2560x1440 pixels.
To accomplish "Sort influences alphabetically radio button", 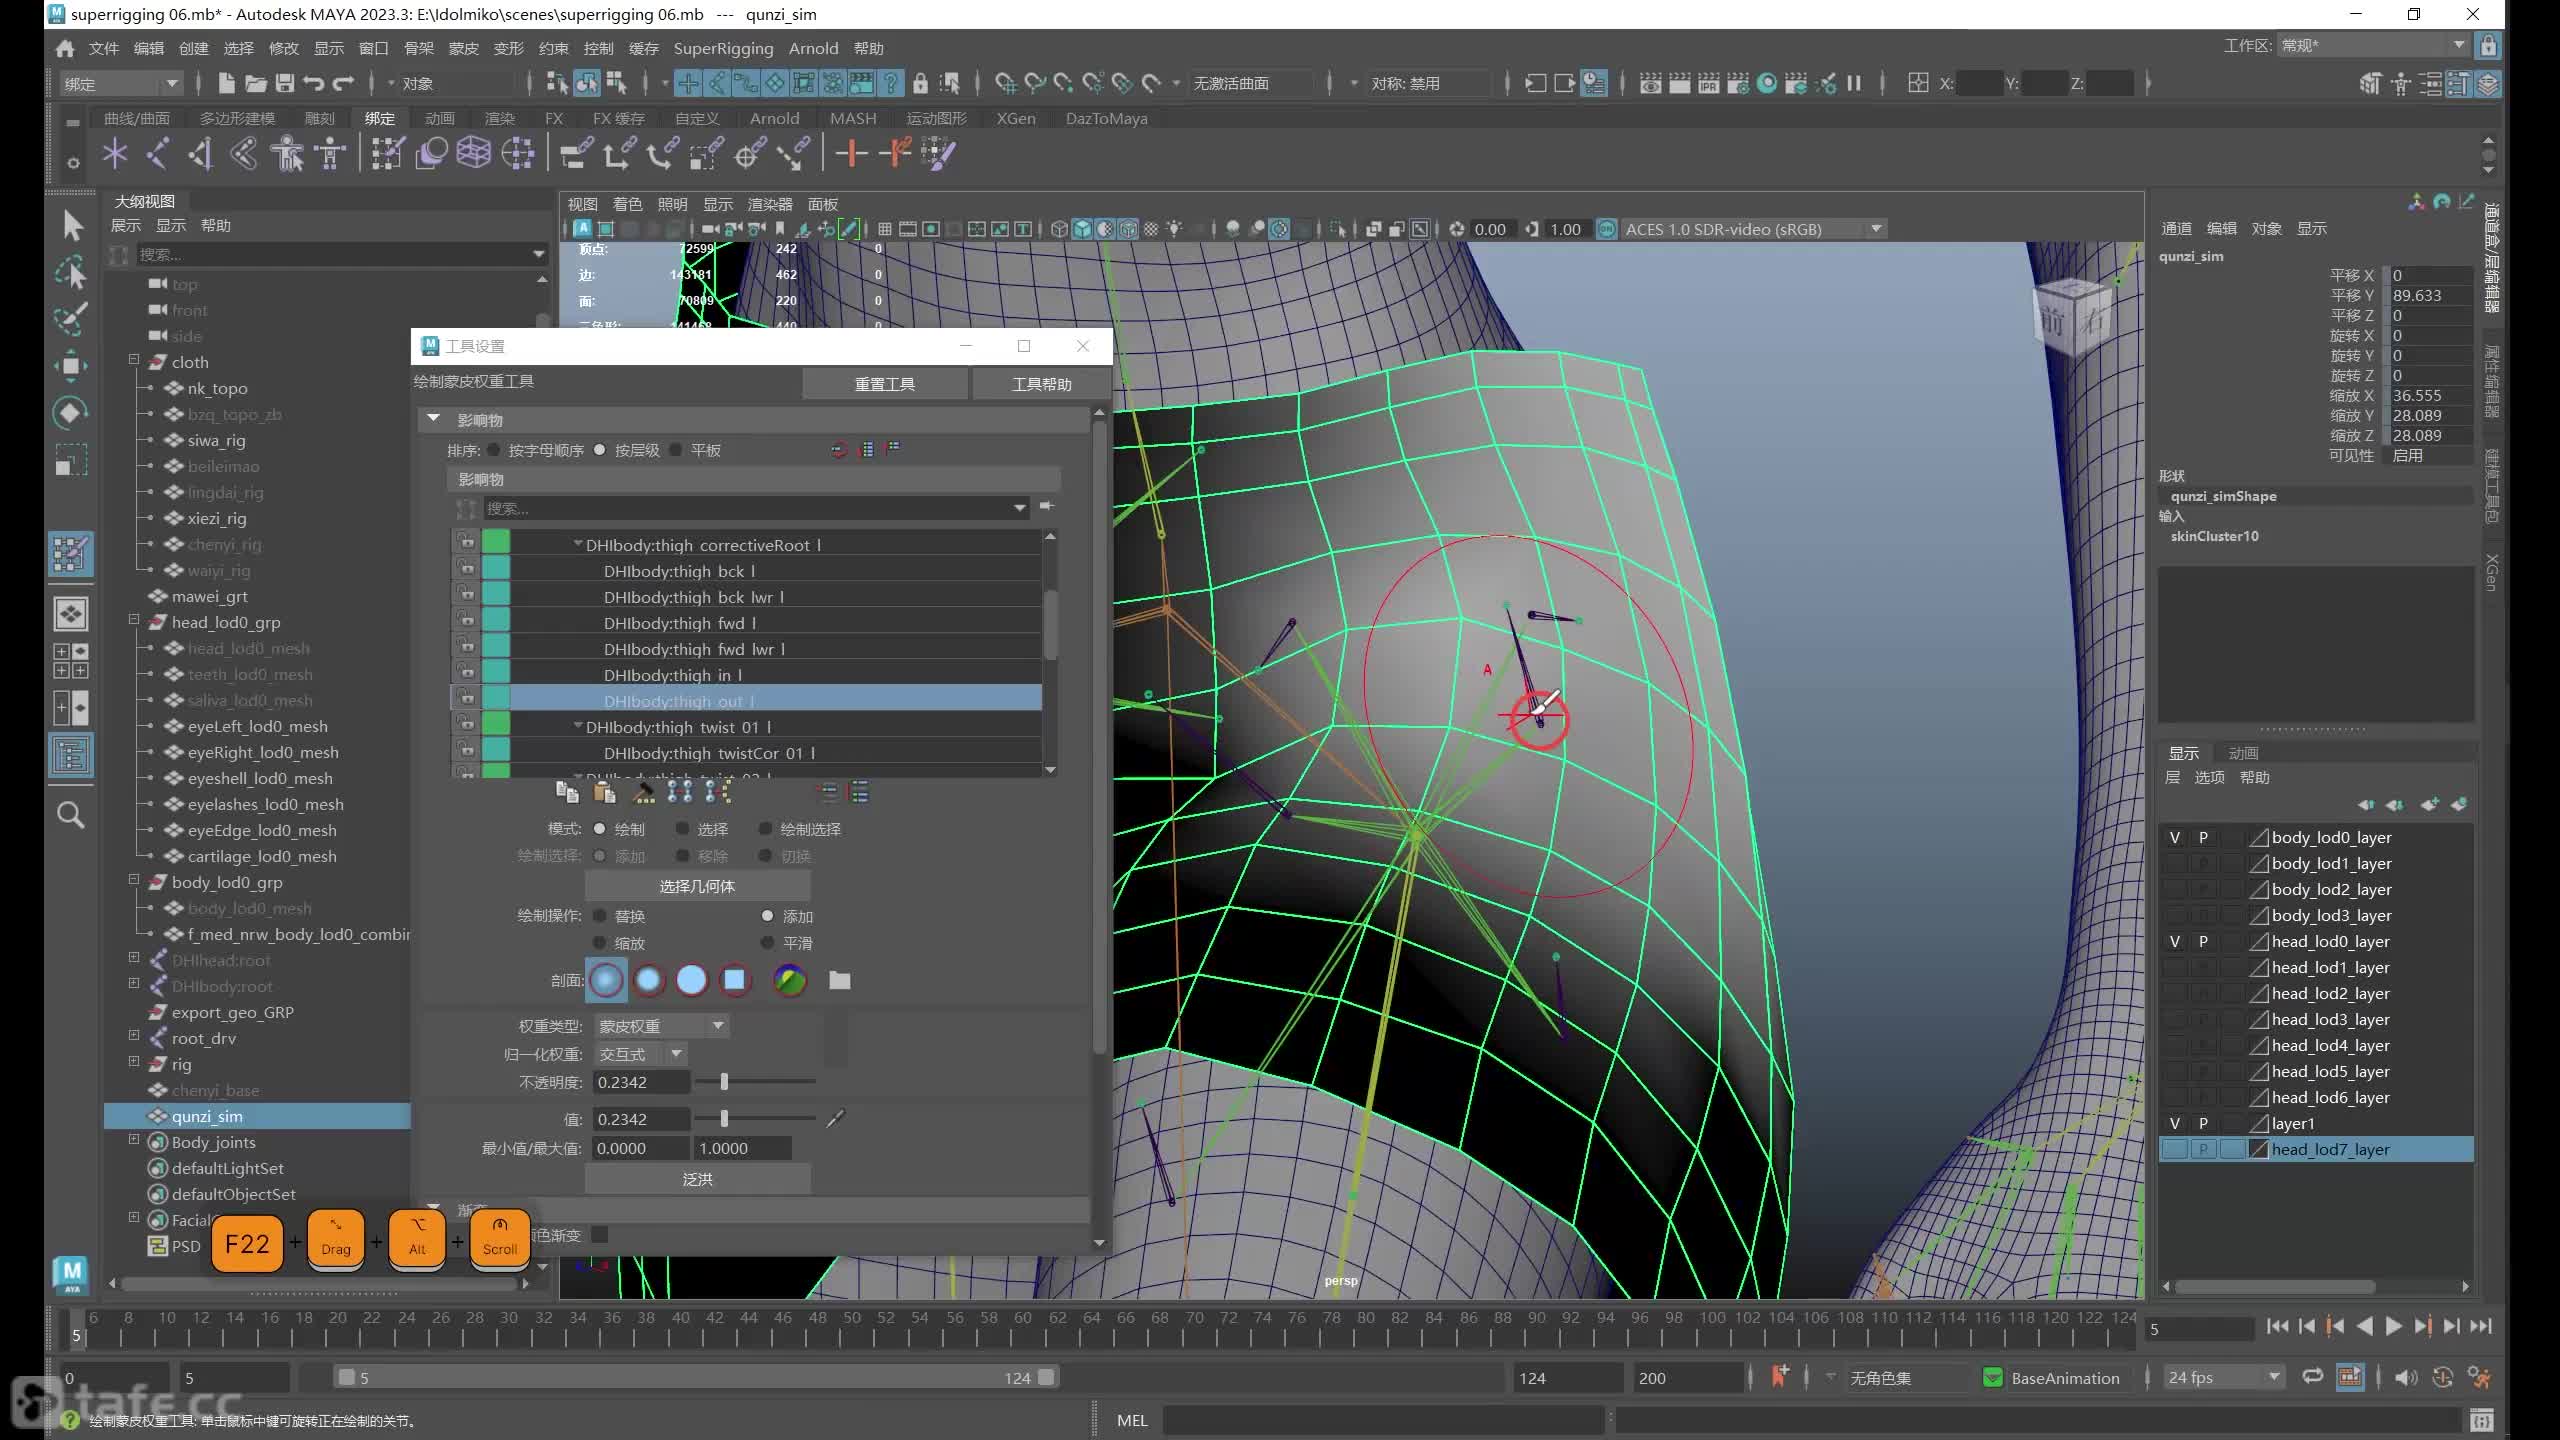I will pos(494,450).
